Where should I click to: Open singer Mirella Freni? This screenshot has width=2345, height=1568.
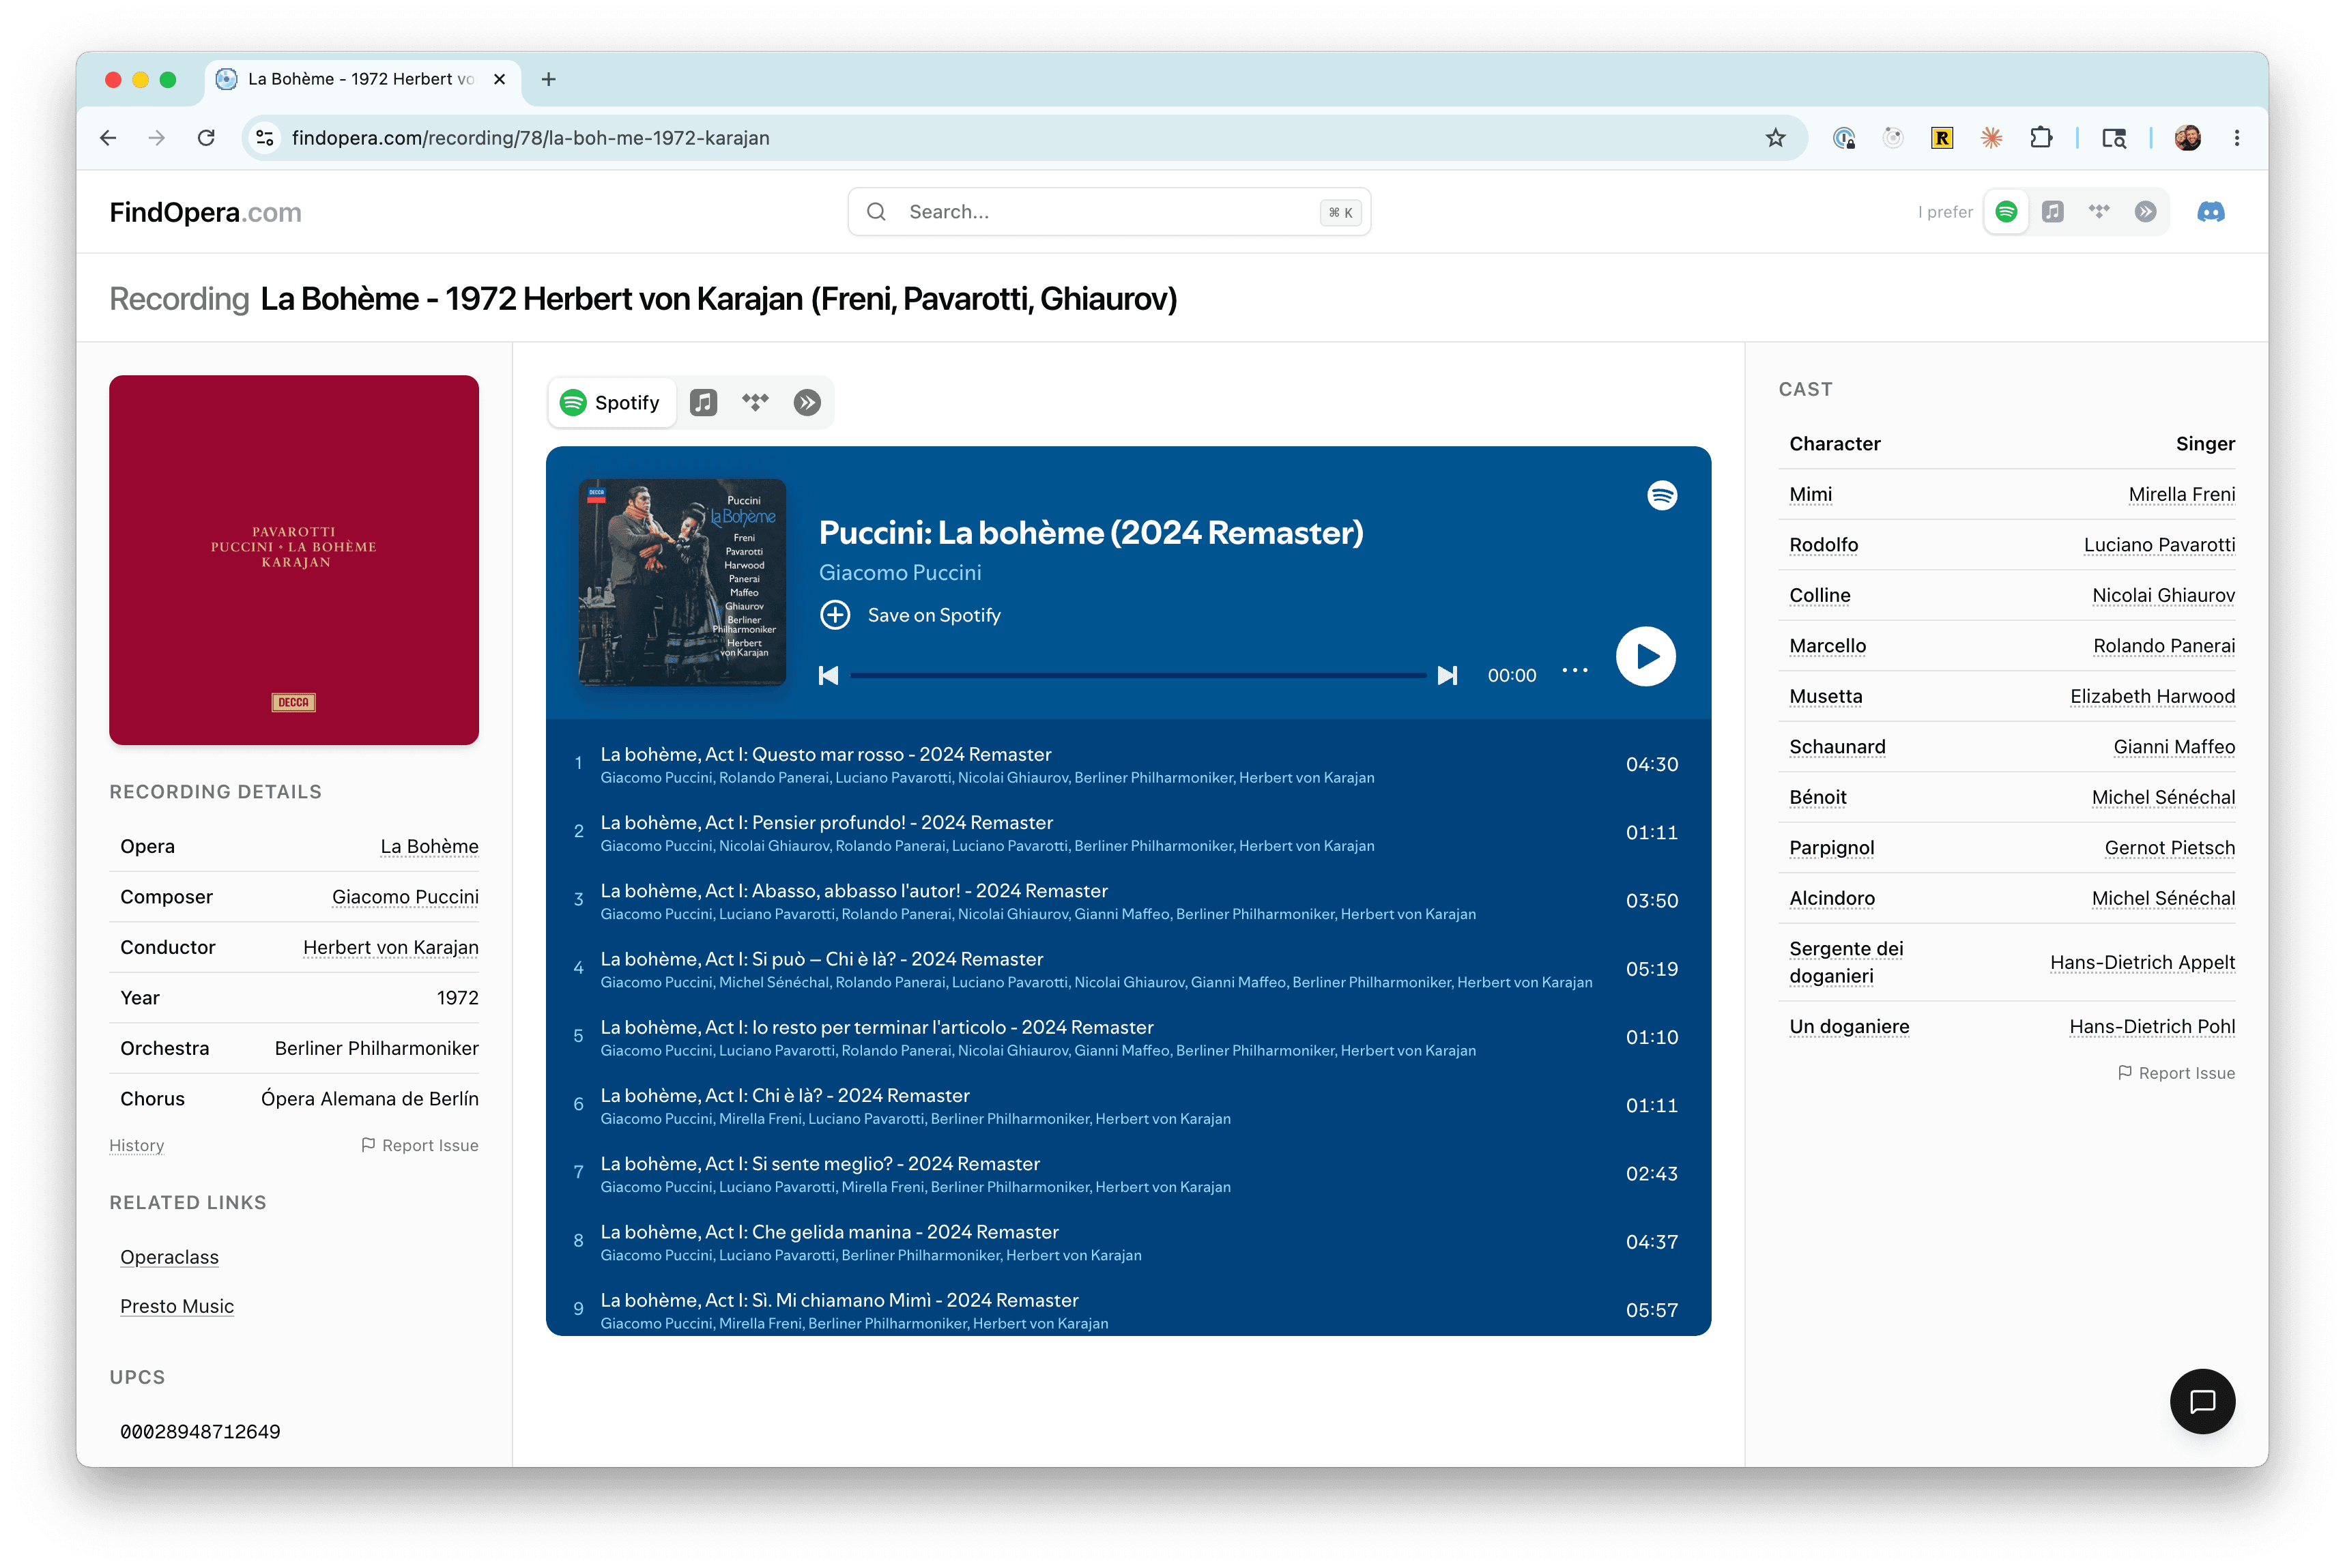click(x=2182, y=495)
